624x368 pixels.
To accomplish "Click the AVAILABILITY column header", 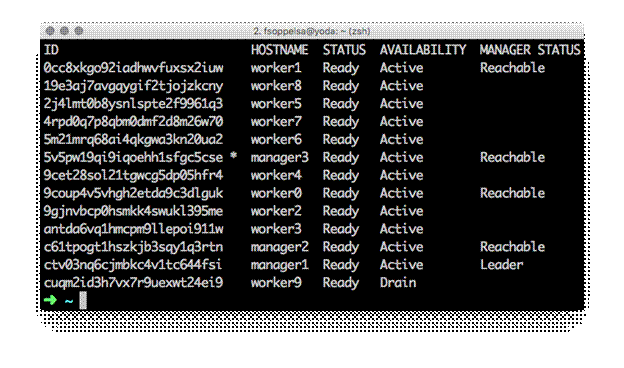I will click(423, 50).
